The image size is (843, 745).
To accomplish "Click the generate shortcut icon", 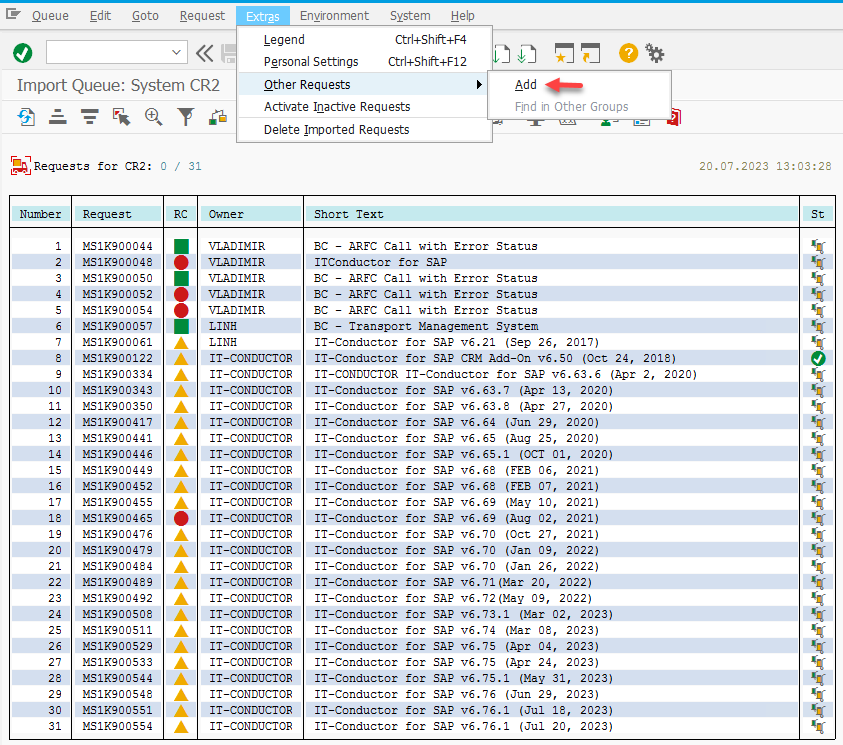I will [x=590, y=53].
